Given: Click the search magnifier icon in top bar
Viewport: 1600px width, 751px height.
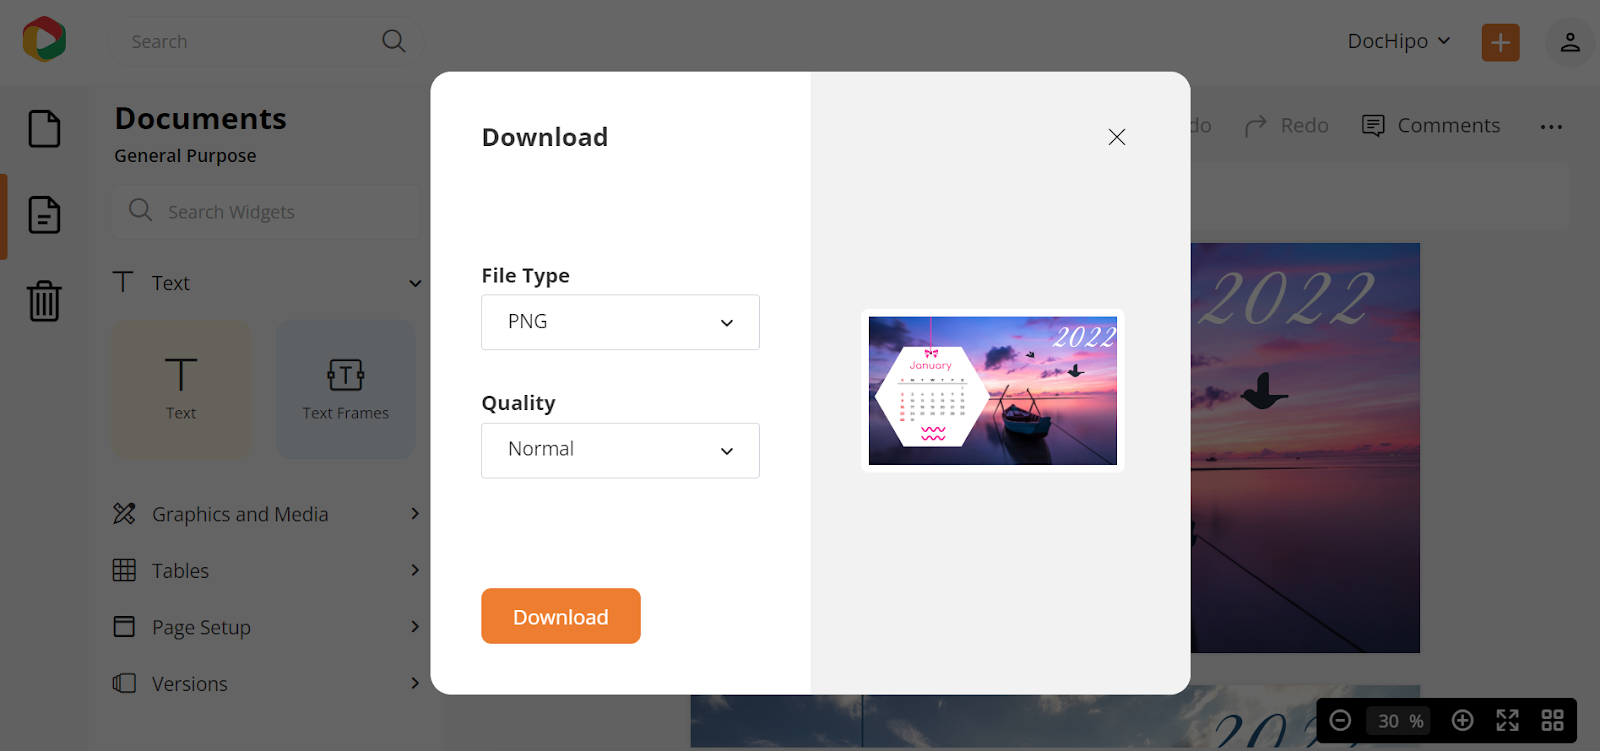Looking at the screenshot, I should 394,41.
